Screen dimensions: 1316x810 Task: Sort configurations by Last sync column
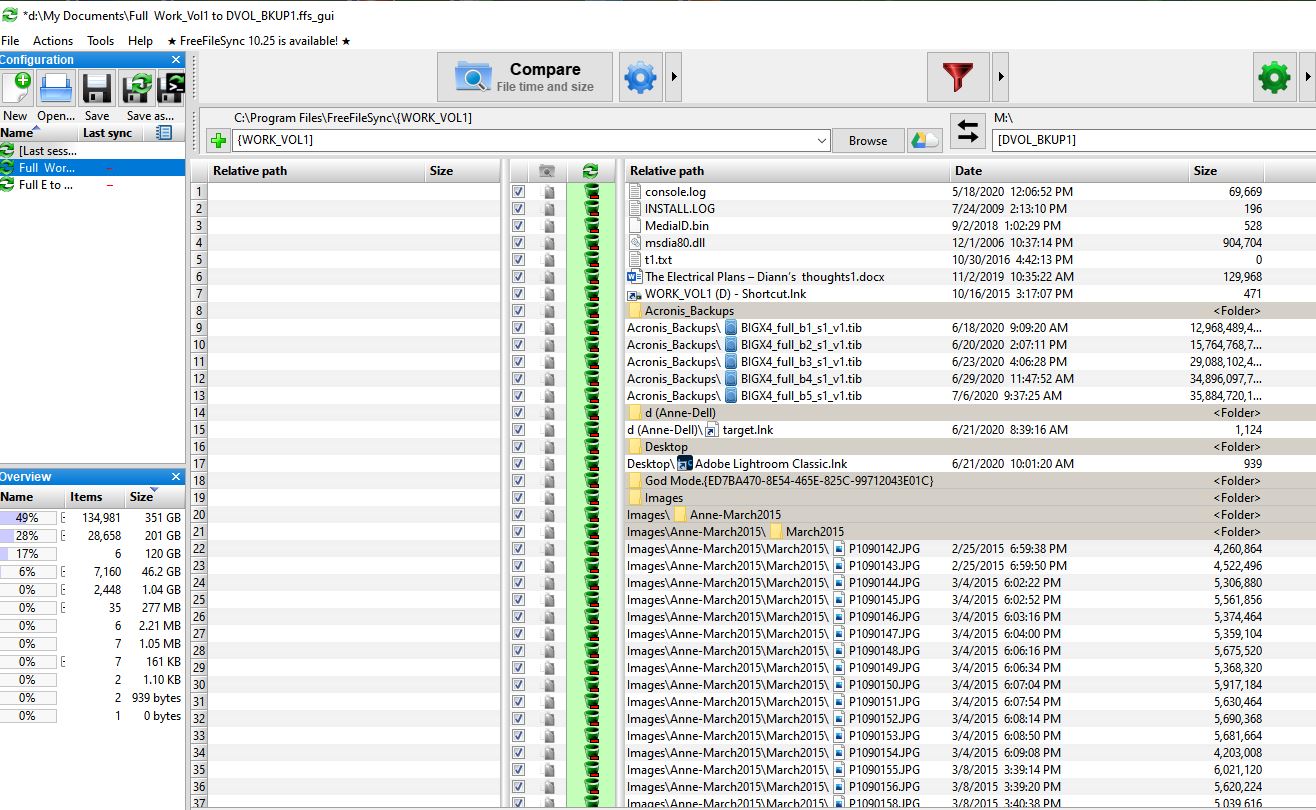[x=107, y=133]
